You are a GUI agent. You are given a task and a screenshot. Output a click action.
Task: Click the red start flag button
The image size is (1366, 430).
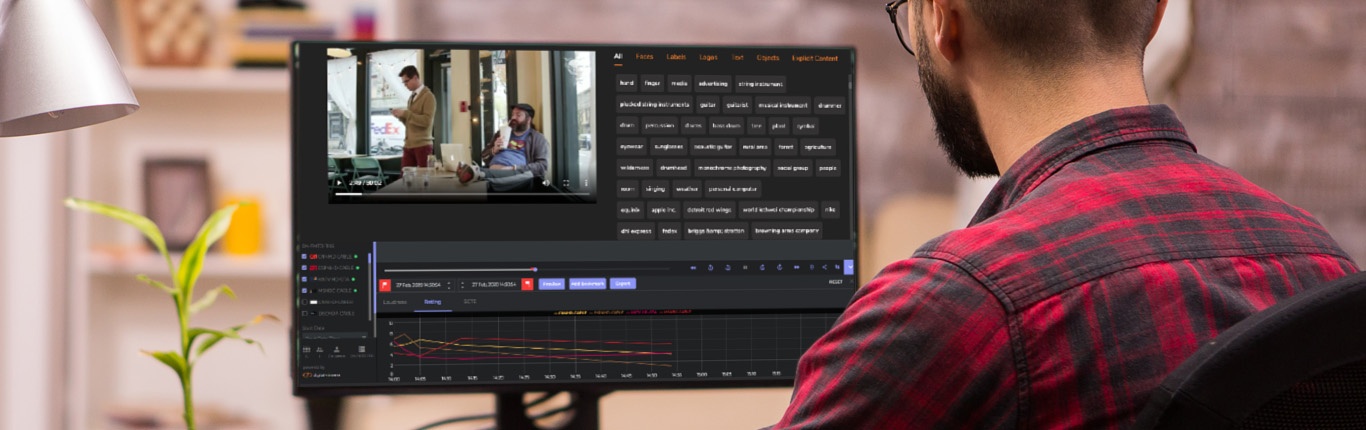pos(385,284)
